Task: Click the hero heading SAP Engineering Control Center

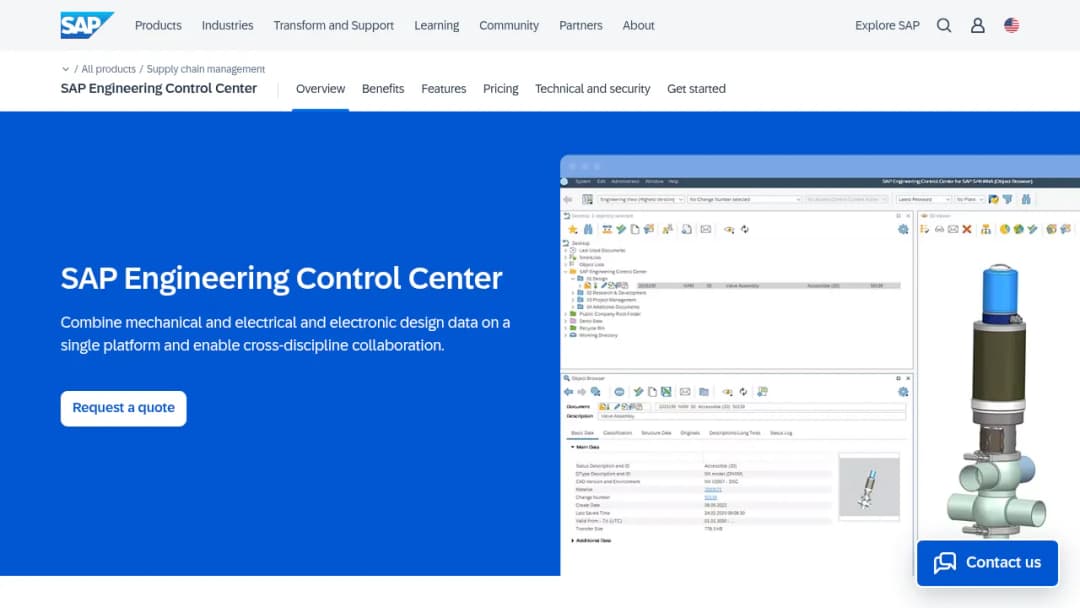Action: pos(281,279)
